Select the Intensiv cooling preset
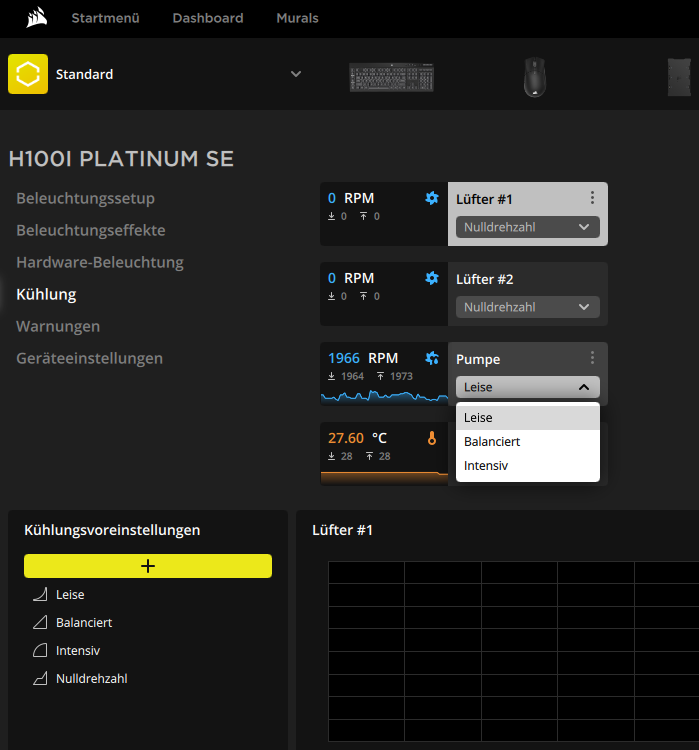Image resolution: width=699 pixels, height=750 pixels. pos(78,651)
